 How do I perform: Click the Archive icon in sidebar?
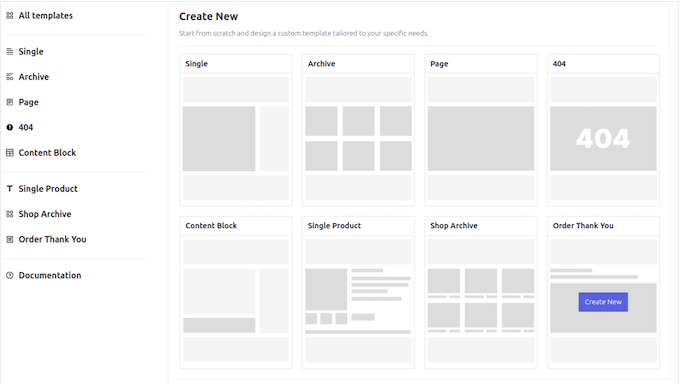[10, 77]
